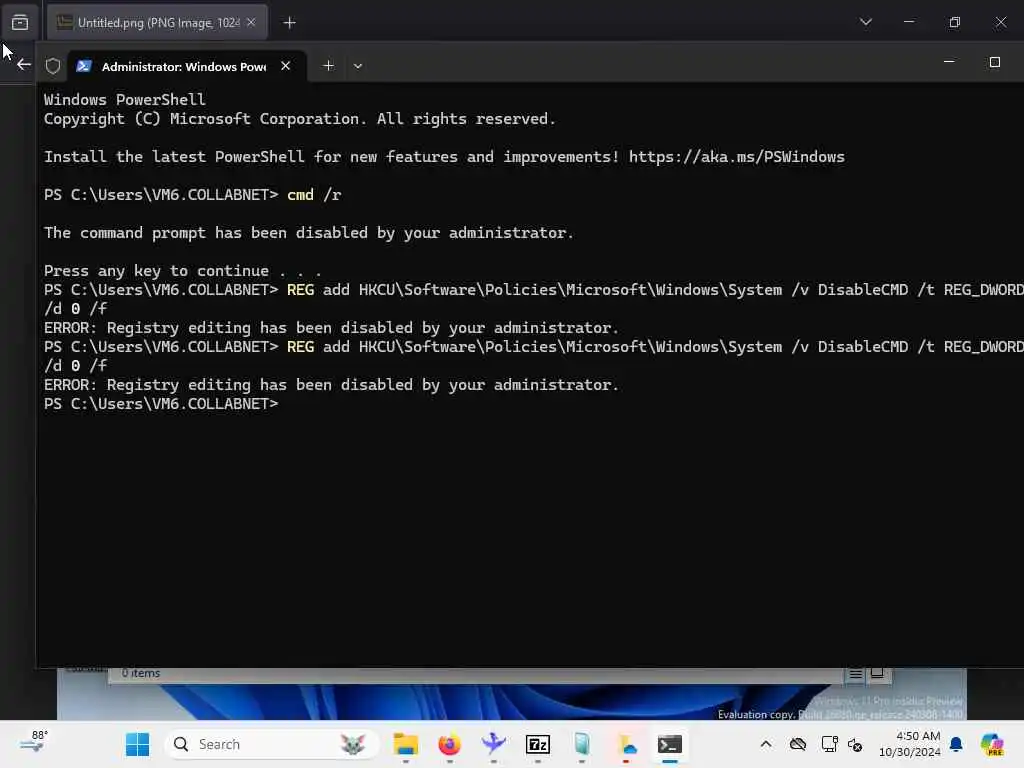This screenshot has height=768, width=1024.
Task: Show hidden system tray icons
Action: [766, 744]
